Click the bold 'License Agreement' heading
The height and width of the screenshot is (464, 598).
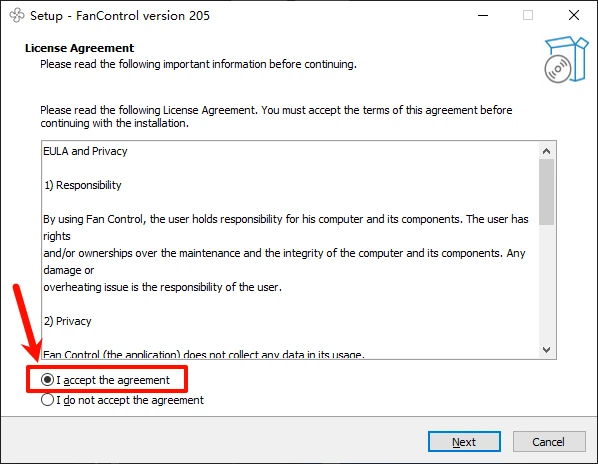point(79,48)
